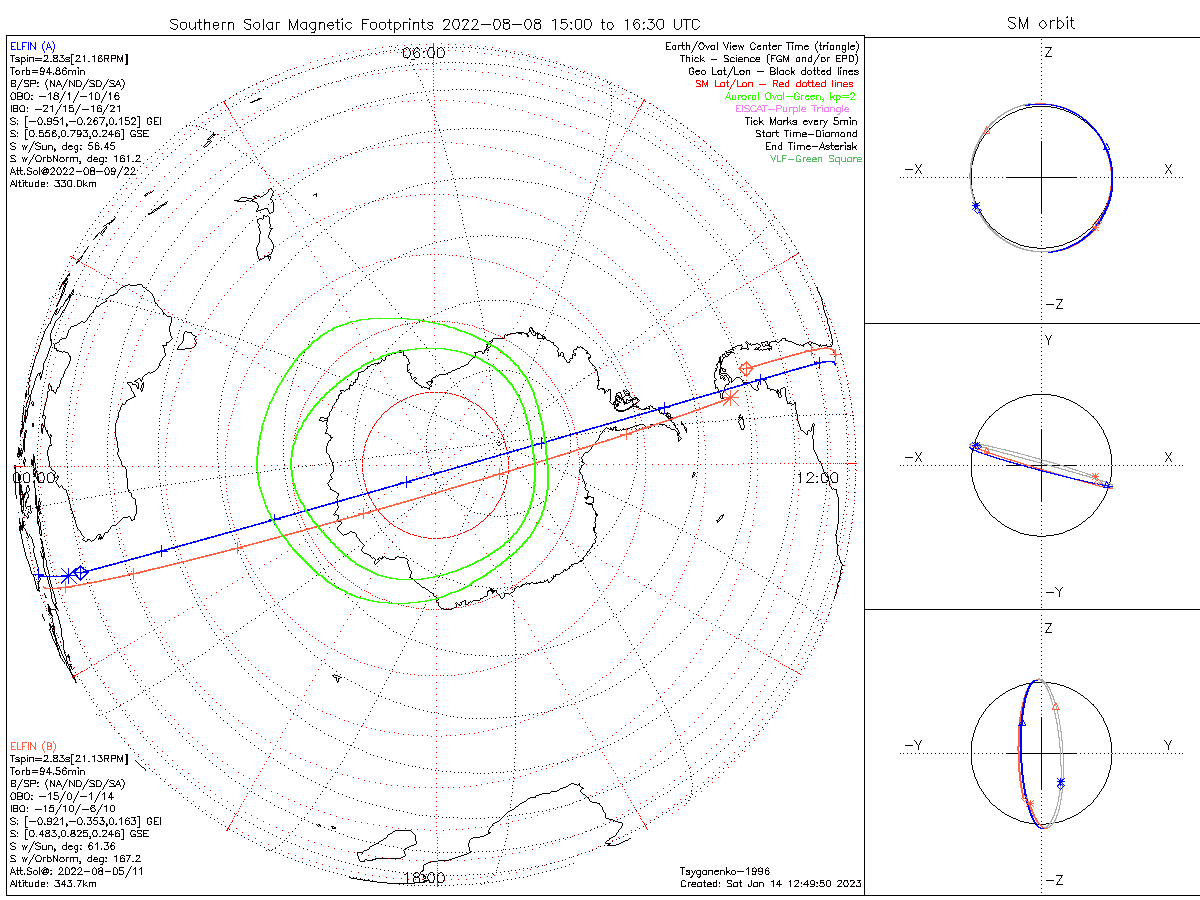The width and height of the screenshot is (1200, 900).
Task: Click the blue asterisk end marker on the map
Action: (66, 575)
